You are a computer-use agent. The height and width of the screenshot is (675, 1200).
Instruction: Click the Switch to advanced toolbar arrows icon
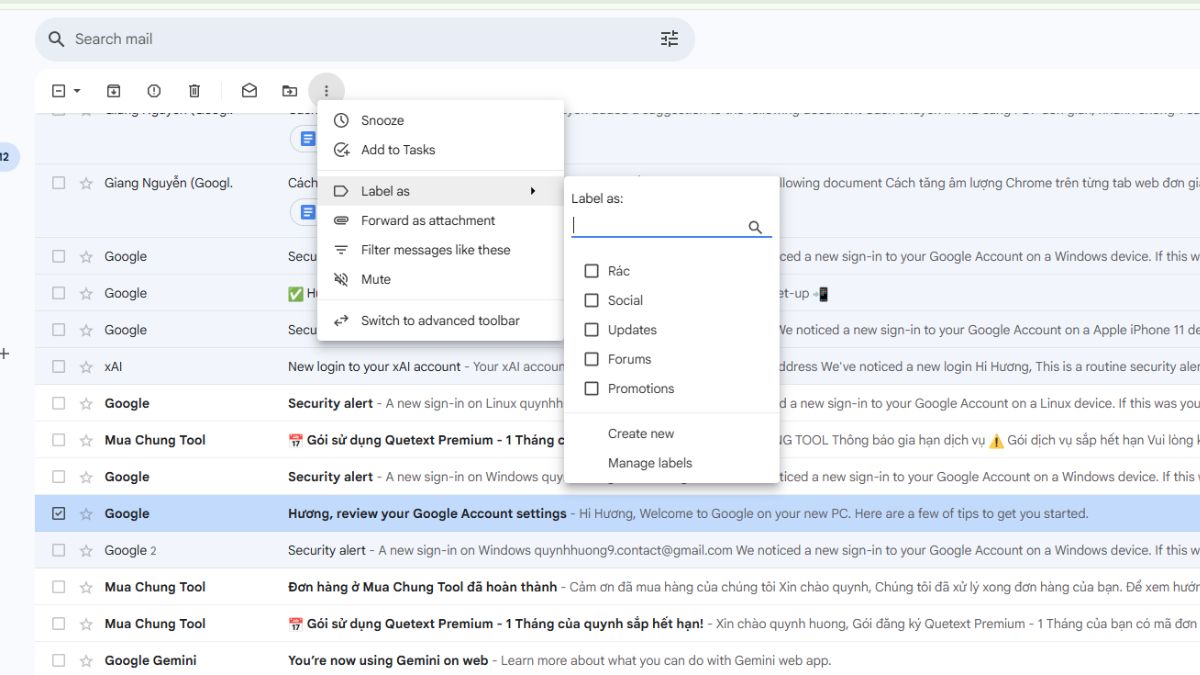click(x=341, y=321)
